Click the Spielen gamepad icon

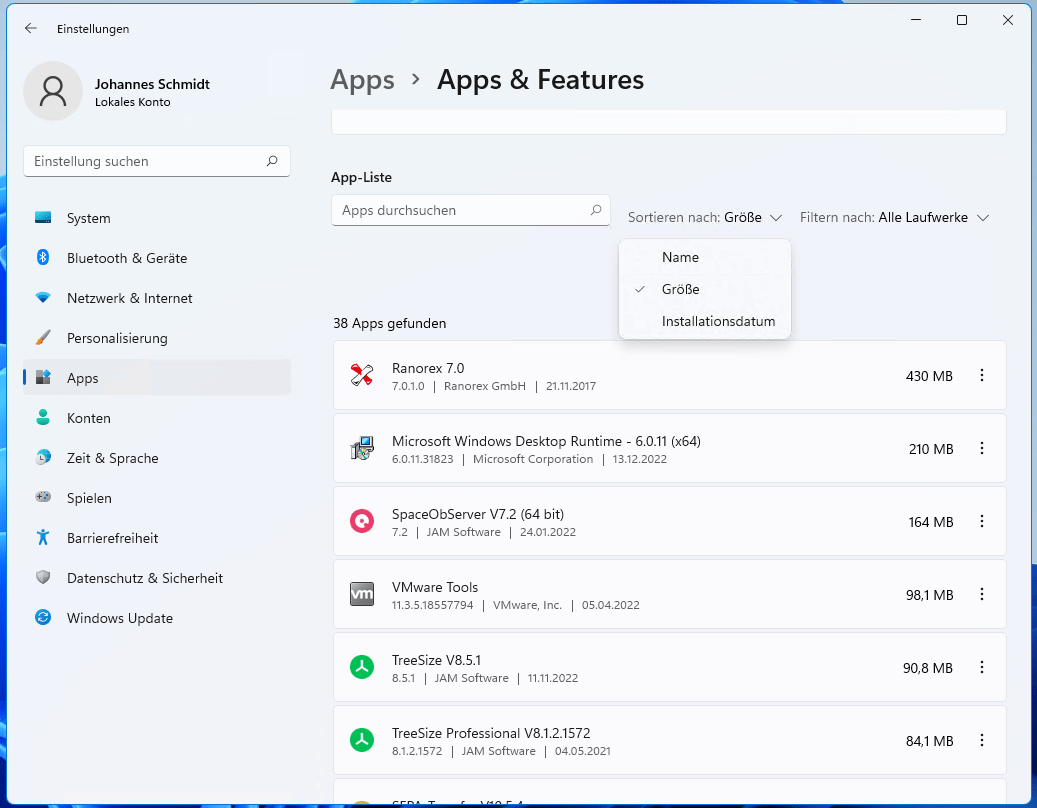(x=43, y=498)
